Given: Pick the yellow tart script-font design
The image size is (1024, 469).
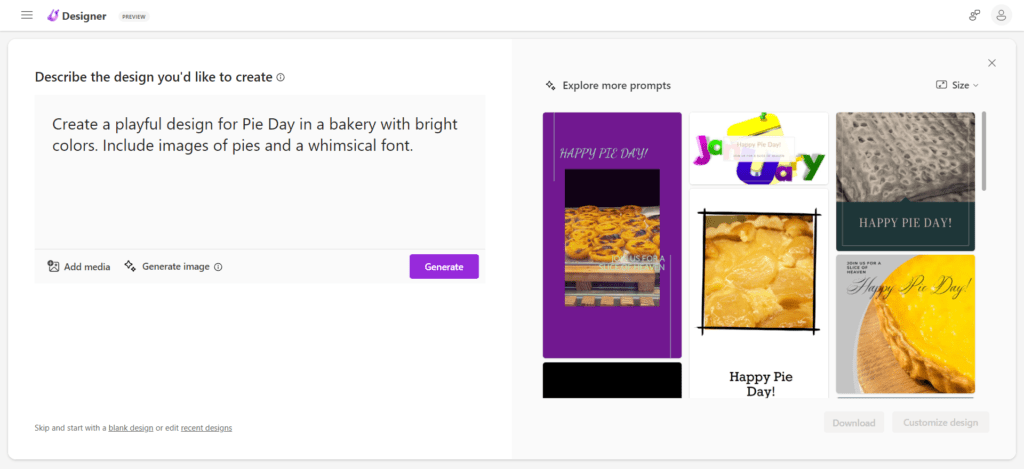Looking at the screenshot, I should click(x=905, y=324).
